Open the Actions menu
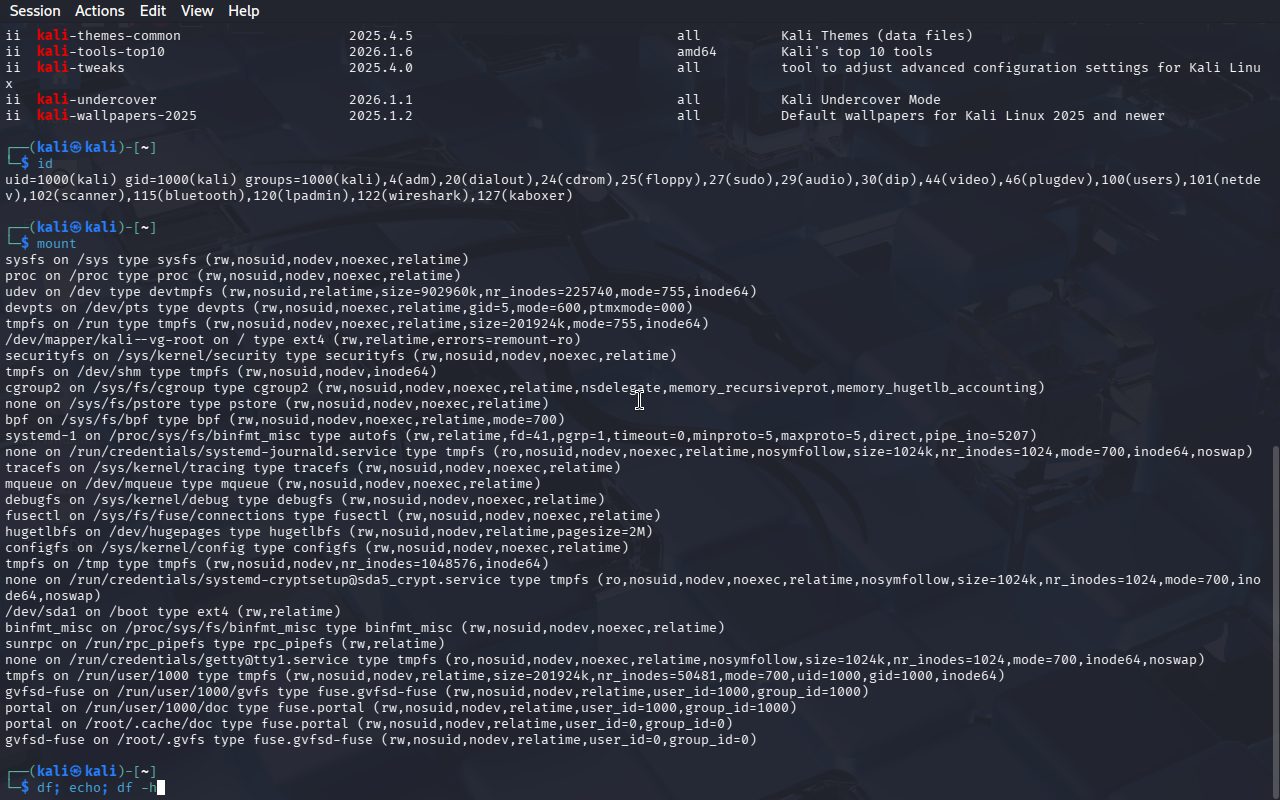This screenshot has width=1280, height=800. click(x=100, y=11)
